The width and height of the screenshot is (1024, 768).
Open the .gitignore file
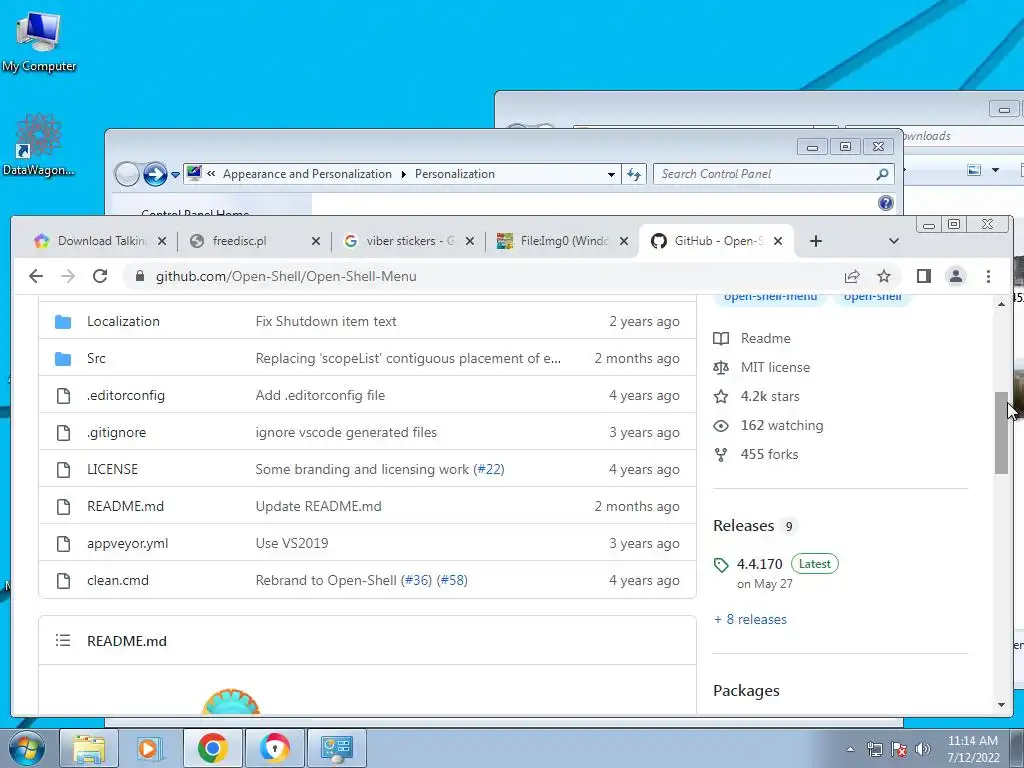(116, 432)
